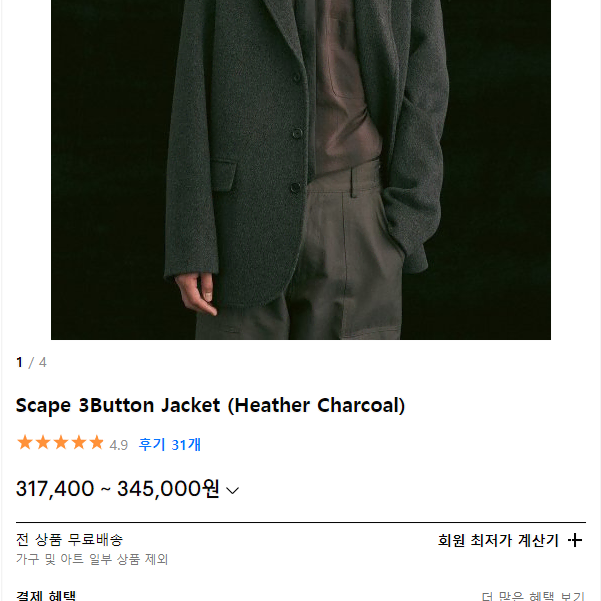
Task: Expand the plus icon for member price calculator
Action: pyautogui.click(x=575, y=540)
